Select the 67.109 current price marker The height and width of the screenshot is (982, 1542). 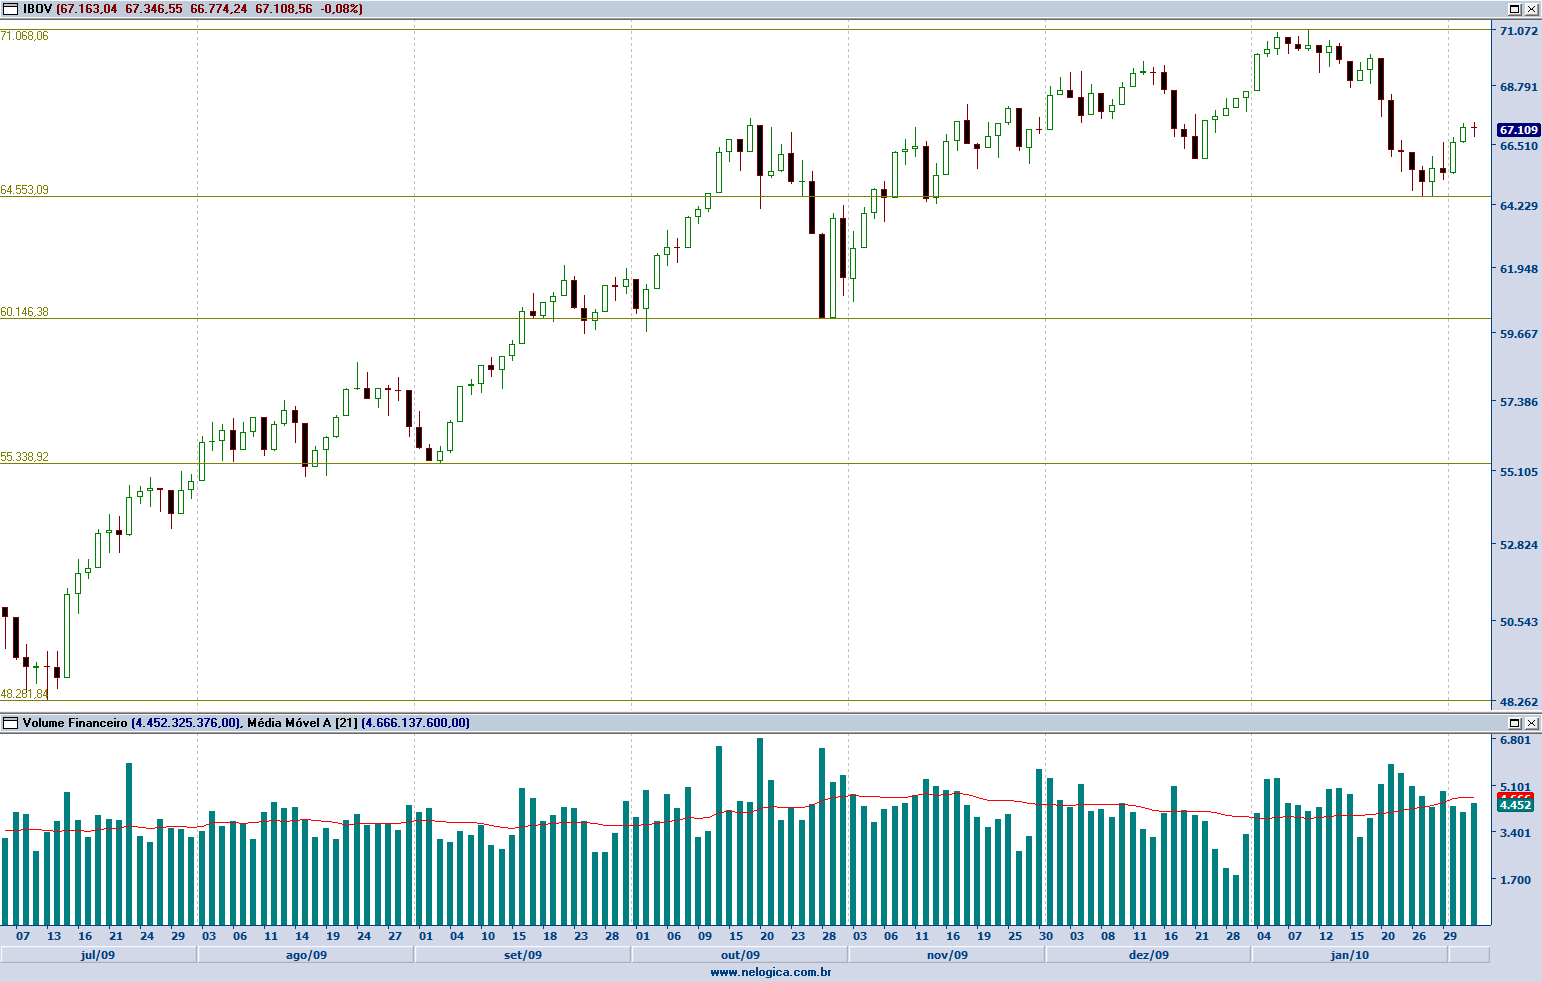1517,130
